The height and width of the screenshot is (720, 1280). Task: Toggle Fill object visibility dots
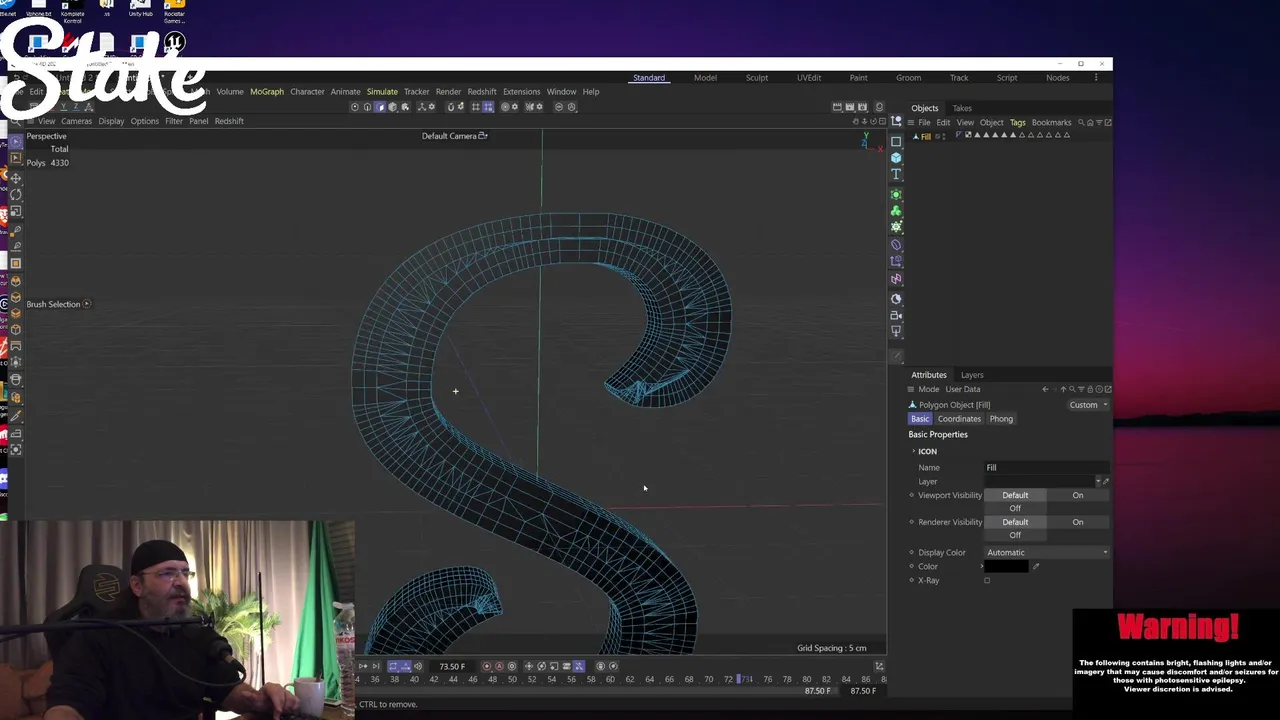pyautogui.click(x=944, y=136)
